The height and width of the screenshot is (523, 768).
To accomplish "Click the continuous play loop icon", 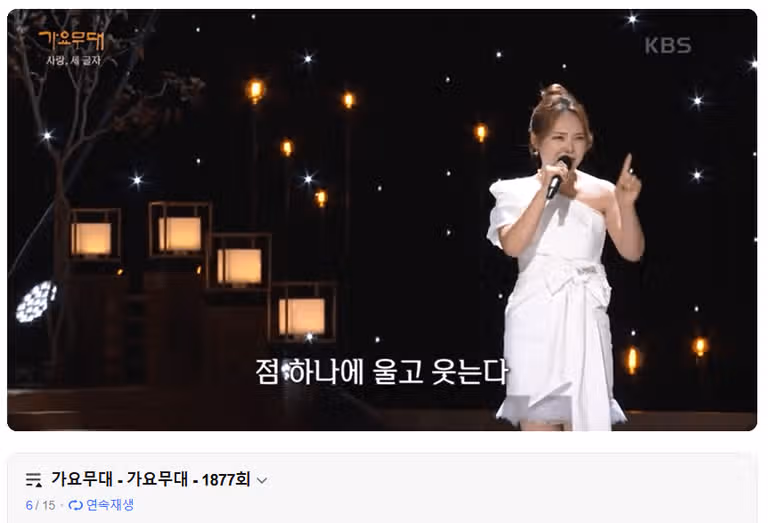I will click(x=75, y=505).
